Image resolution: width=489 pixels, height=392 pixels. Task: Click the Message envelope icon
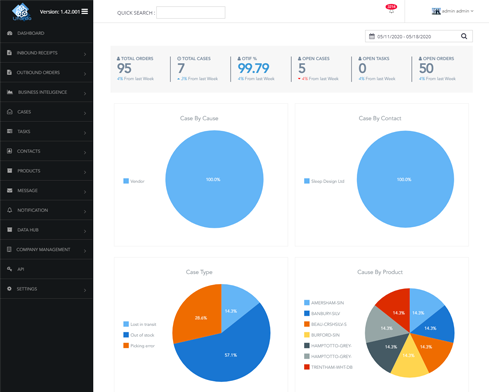tap(10, 190)
